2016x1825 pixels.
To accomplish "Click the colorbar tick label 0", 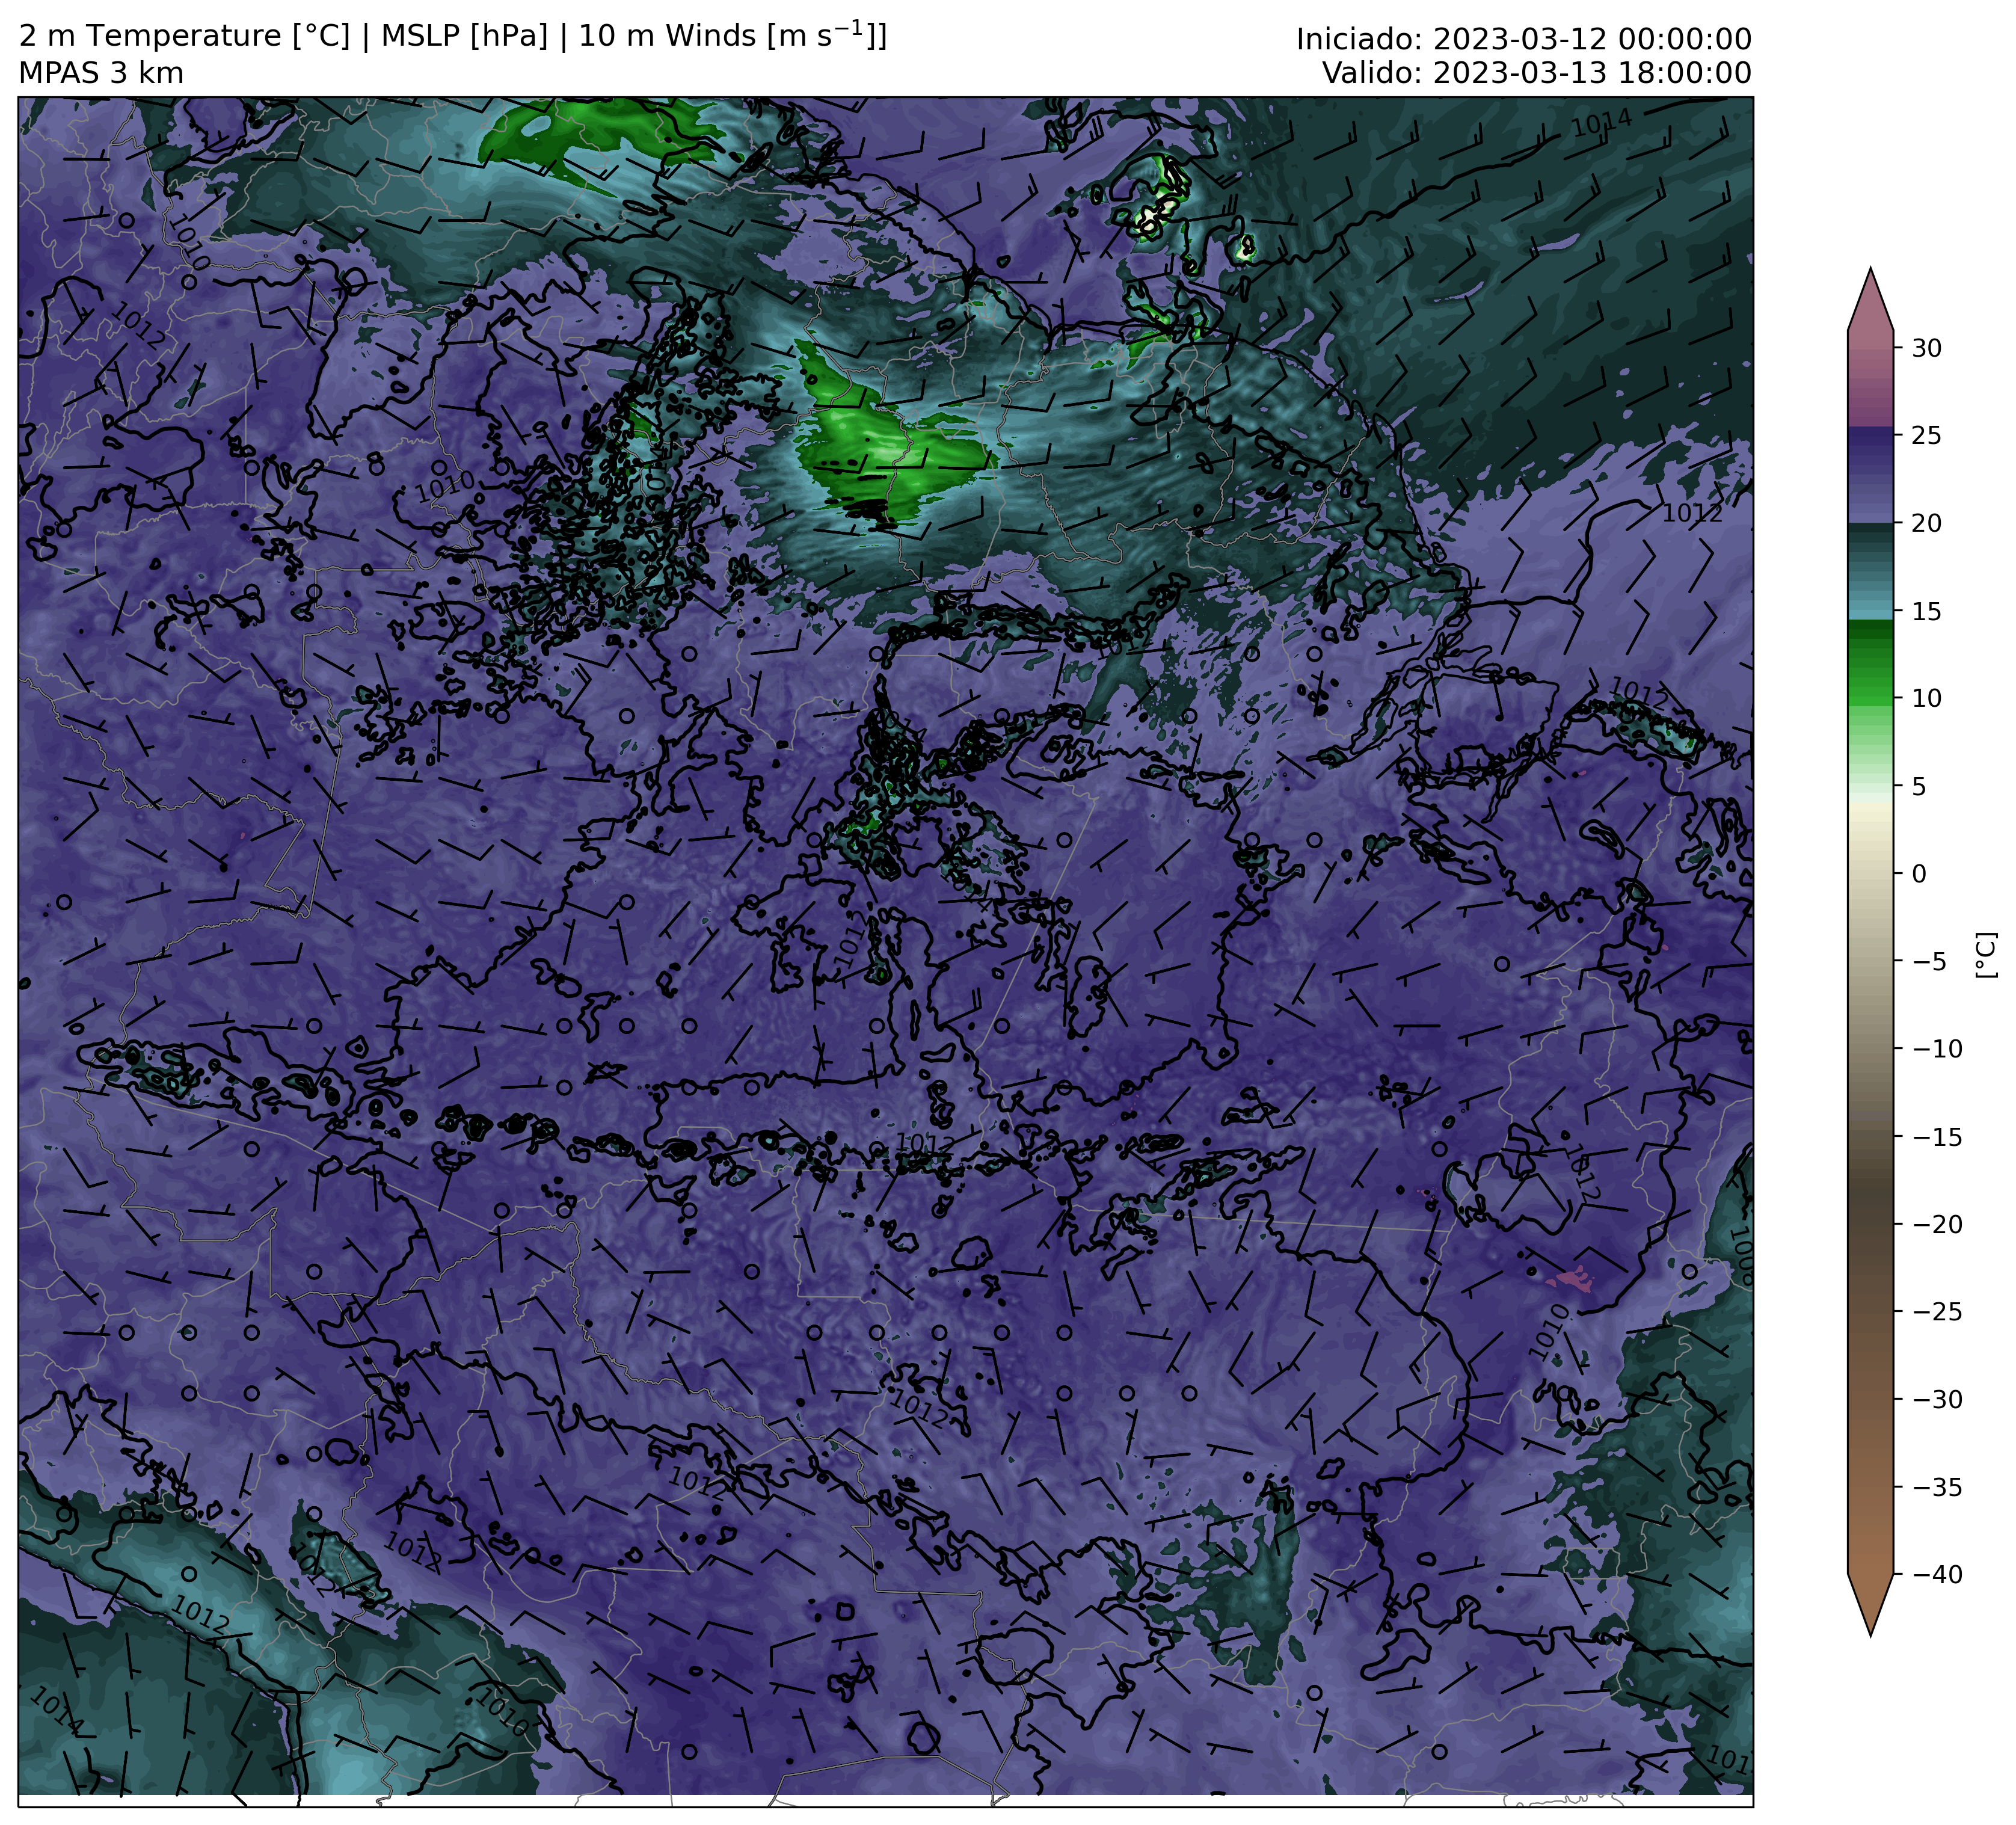I will [x=1919, y=874].
